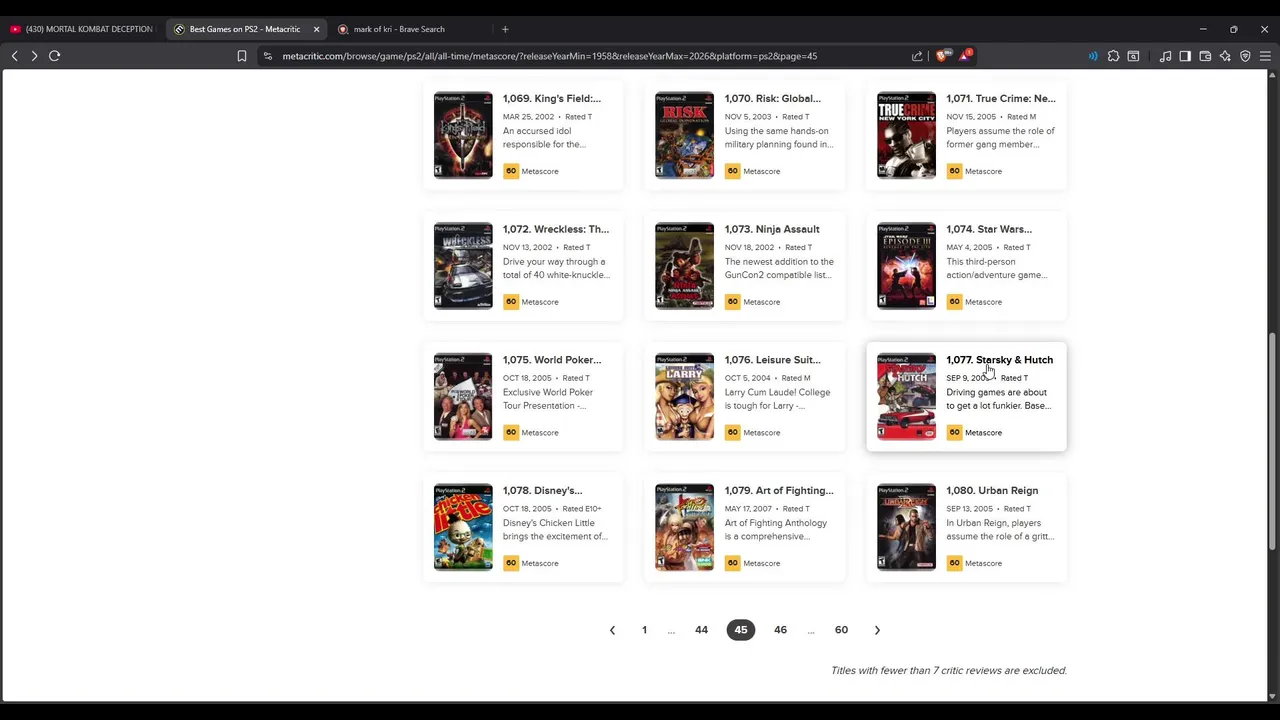
Task: Click the page vertical scrollbar thumb
Action: [x=1272, y=440]
